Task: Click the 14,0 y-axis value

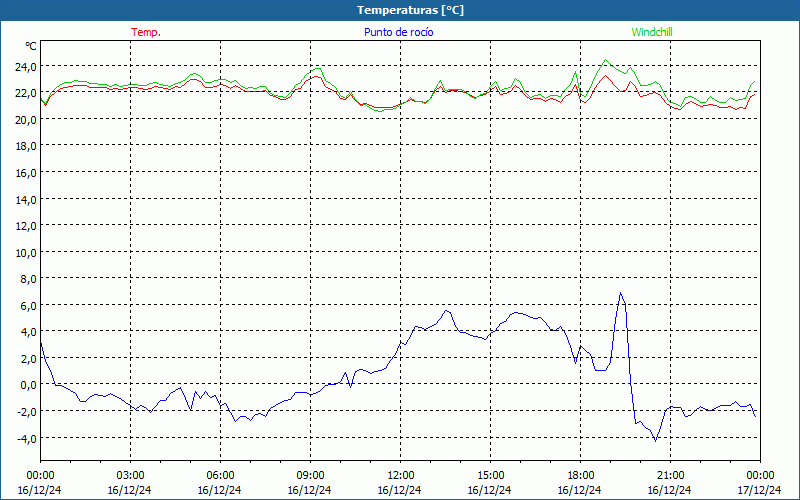Action: click(x=26, y=199)
